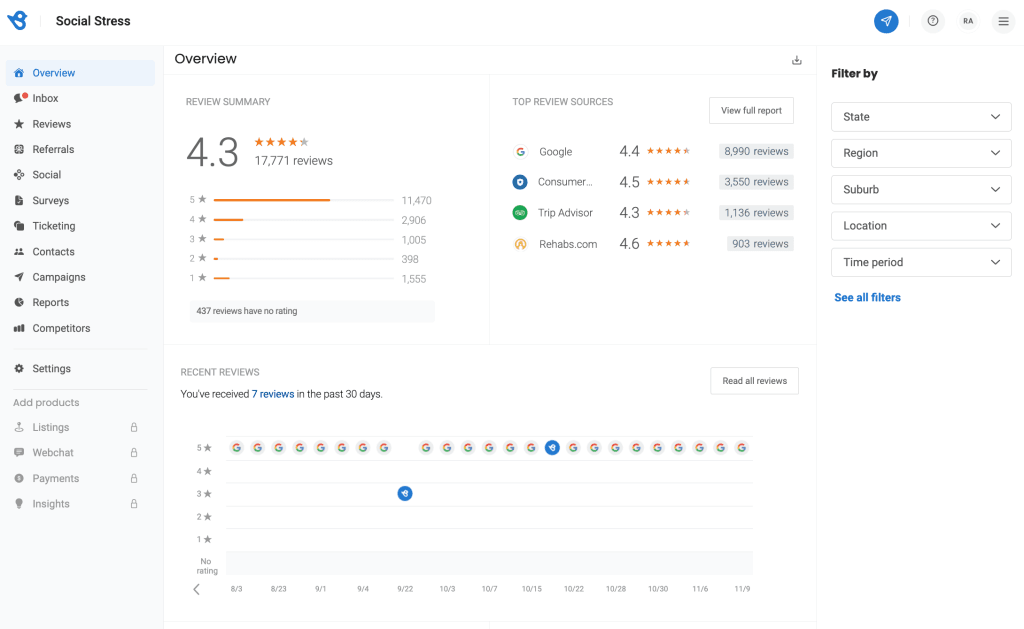Select Referrals in the sidebar
Image resolution: width=1024 pixels, height=629 pixels.
55,149
